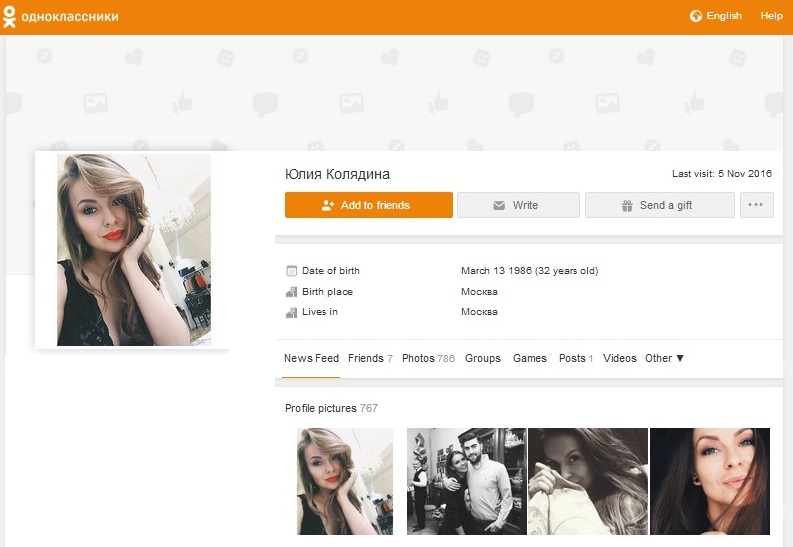Click the Add to friends button
This screenshot has width=793, height=547.
(369, 205)
